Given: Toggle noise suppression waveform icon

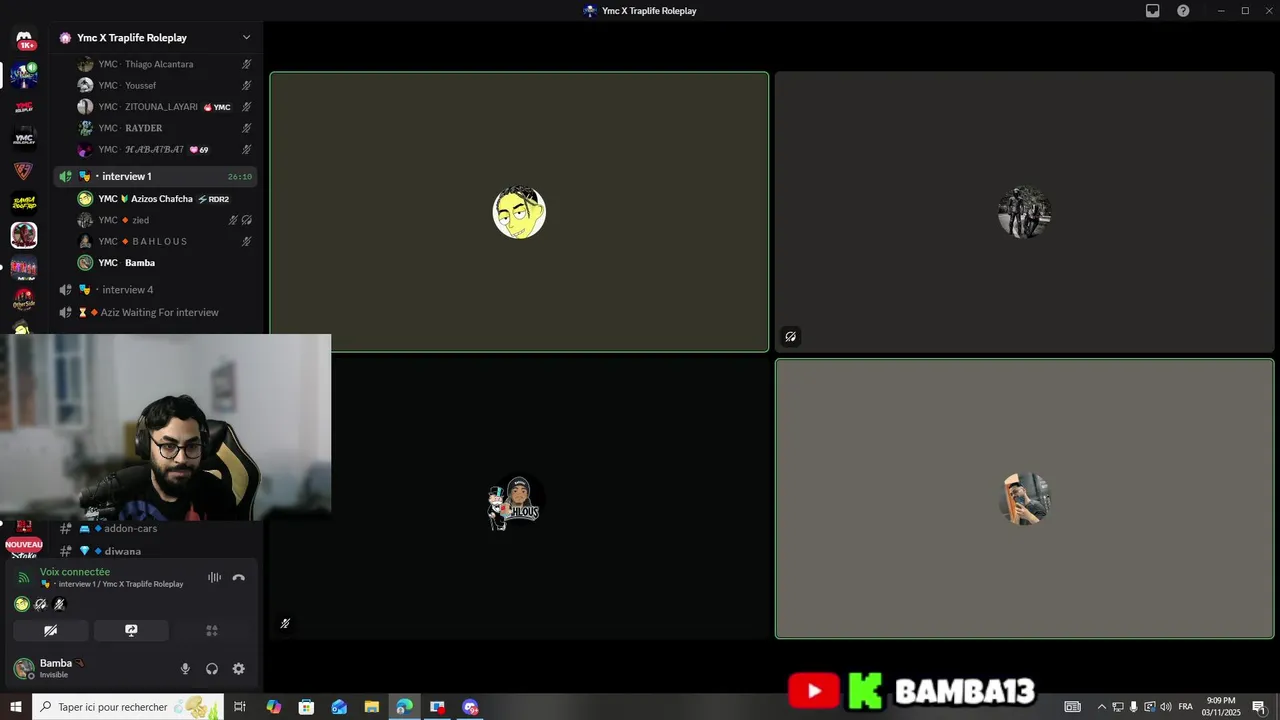Looking at the screenshot, I should coord(214,577).
